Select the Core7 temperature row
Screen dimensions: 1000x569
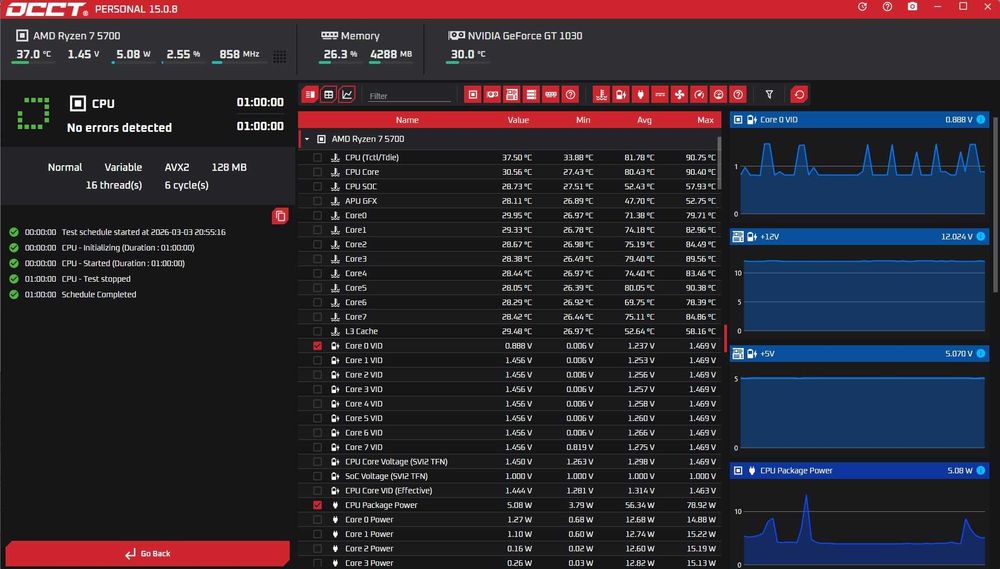tap(509, 317)
